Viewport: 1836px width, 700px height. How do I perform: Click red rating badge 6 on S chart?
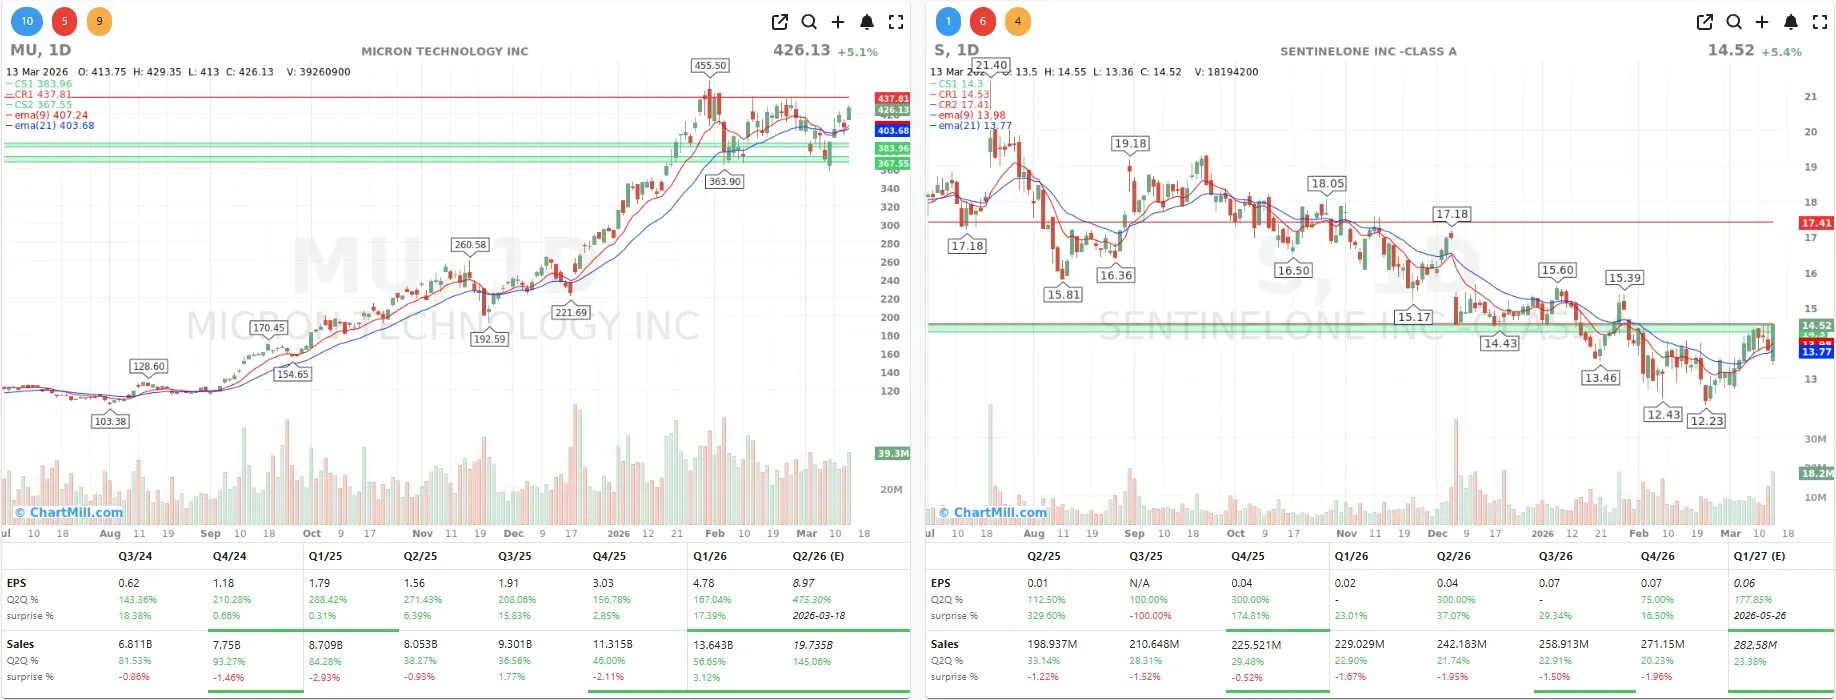(x=983, y=21)
